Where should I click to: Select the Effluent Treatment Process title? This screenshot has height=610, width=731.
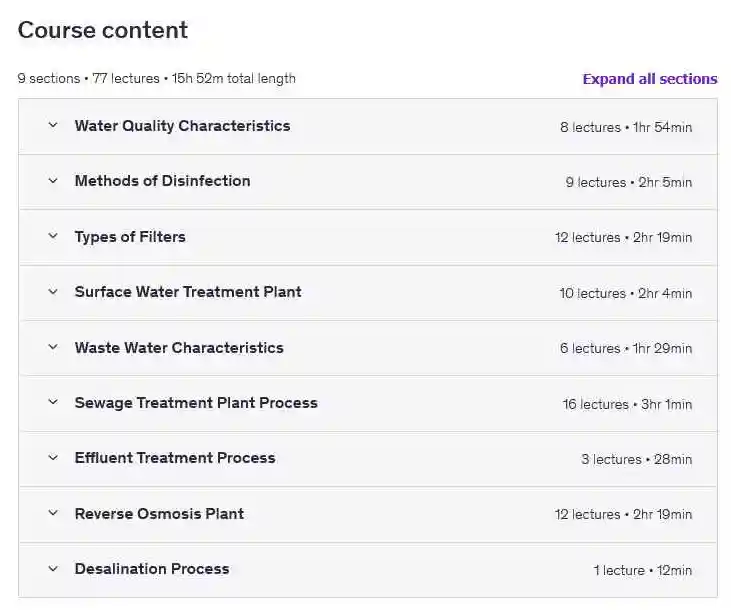tap(175, 458)
